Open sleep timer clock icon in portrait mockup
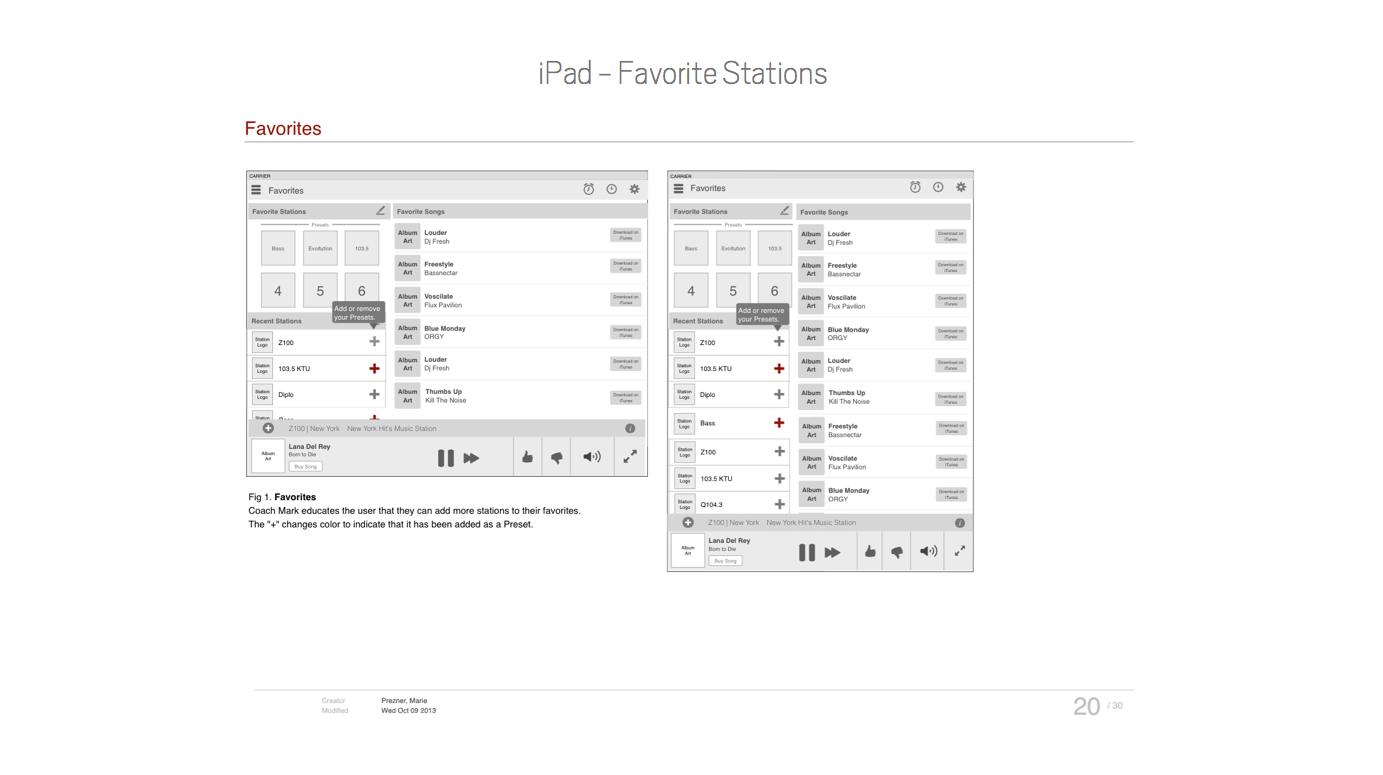1383x775 pixels. point(938,187)
